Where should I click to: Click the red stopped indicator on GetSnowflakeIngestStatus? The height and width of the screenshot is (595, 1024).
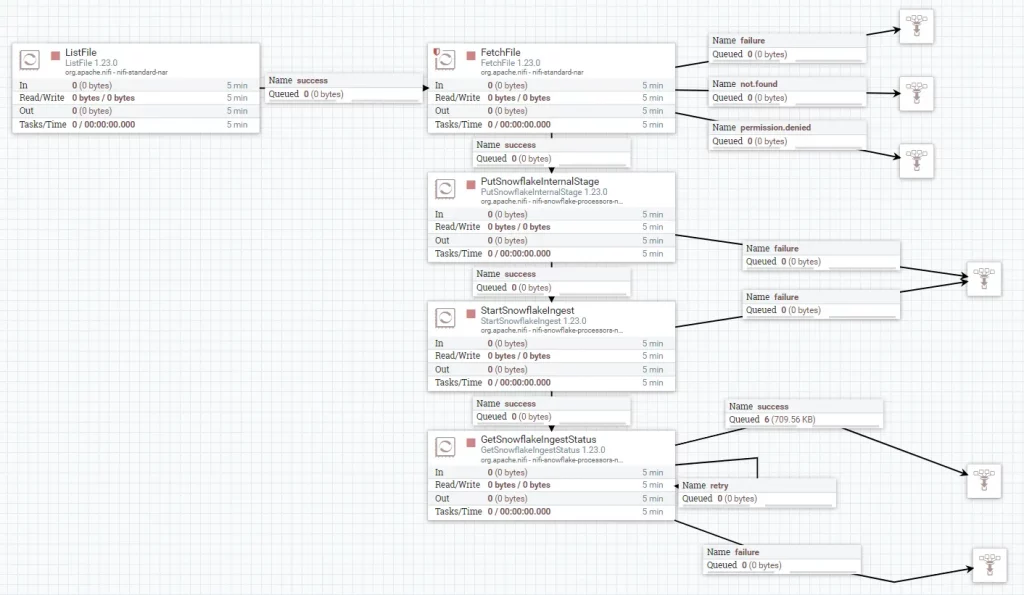click(x=471, y=440)
